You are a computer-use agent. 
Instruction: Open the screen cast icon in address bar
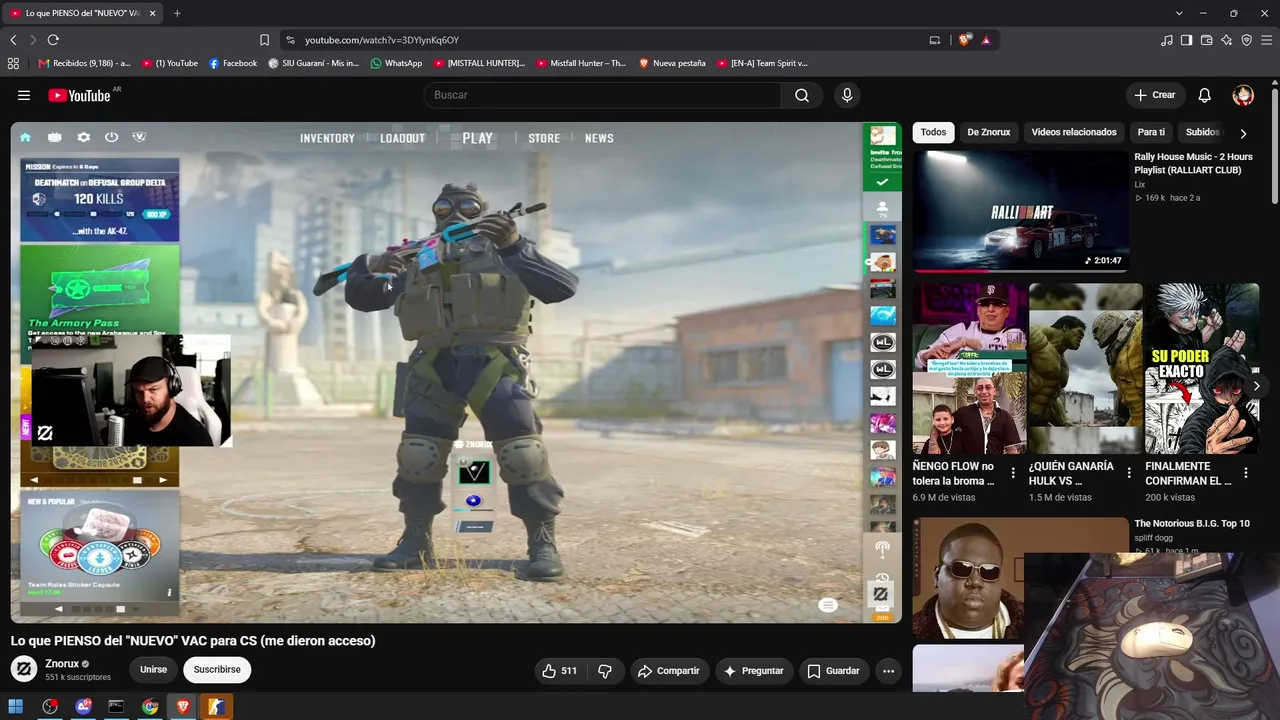tap(935, 40)
